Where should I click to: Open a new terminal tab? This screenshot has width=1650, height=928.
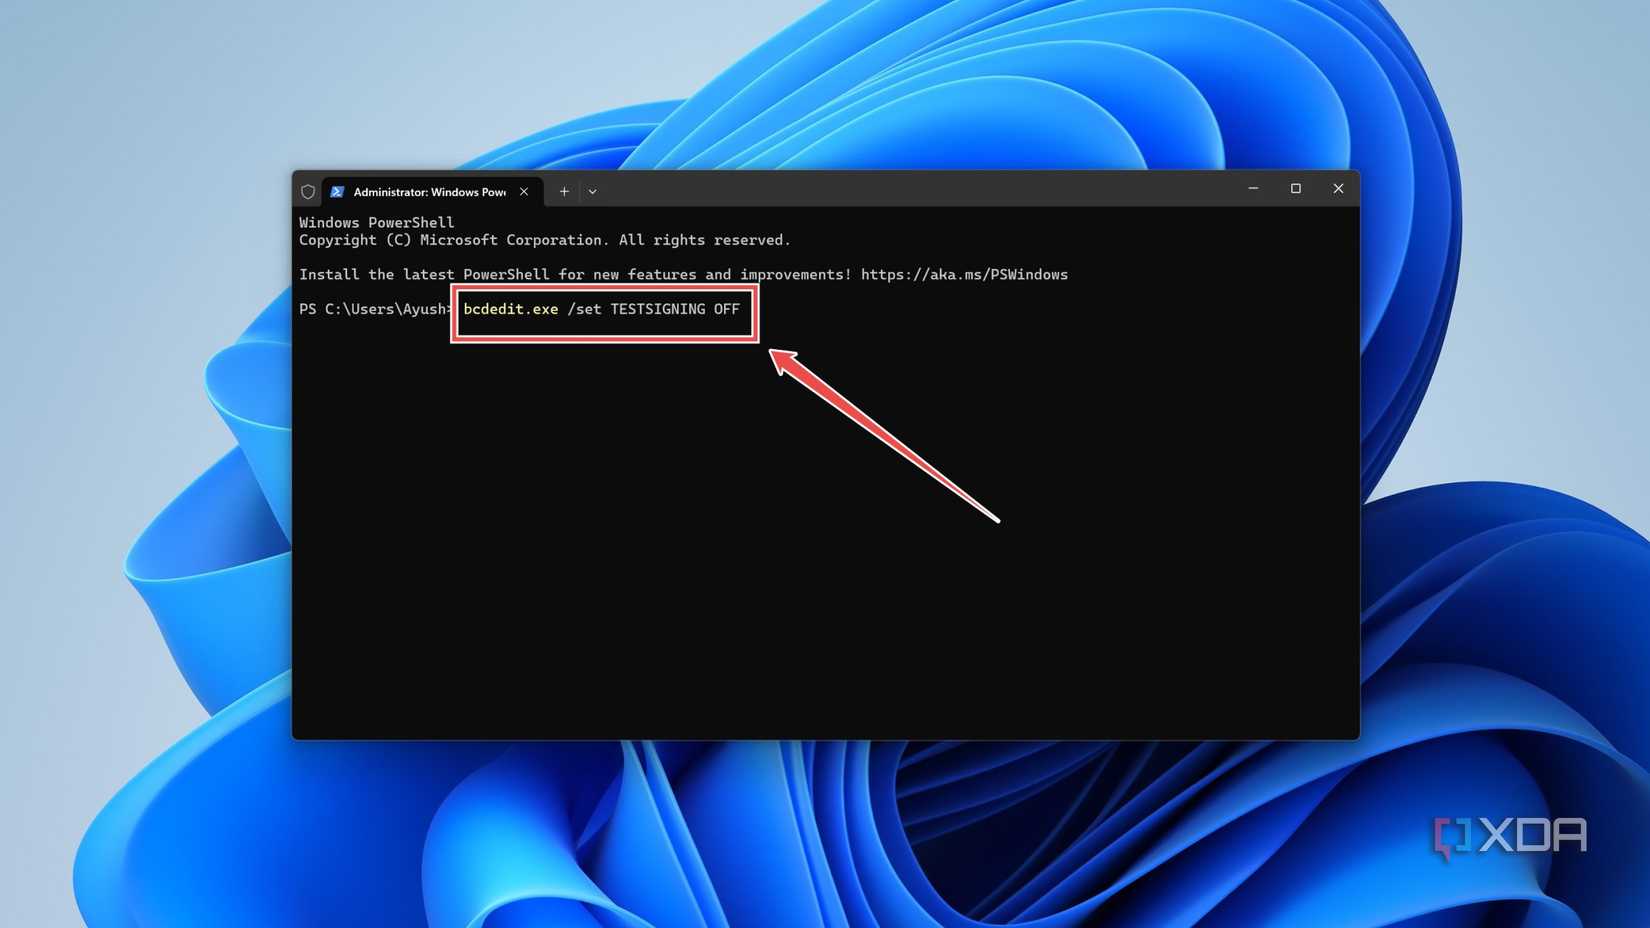coord(564,192)
